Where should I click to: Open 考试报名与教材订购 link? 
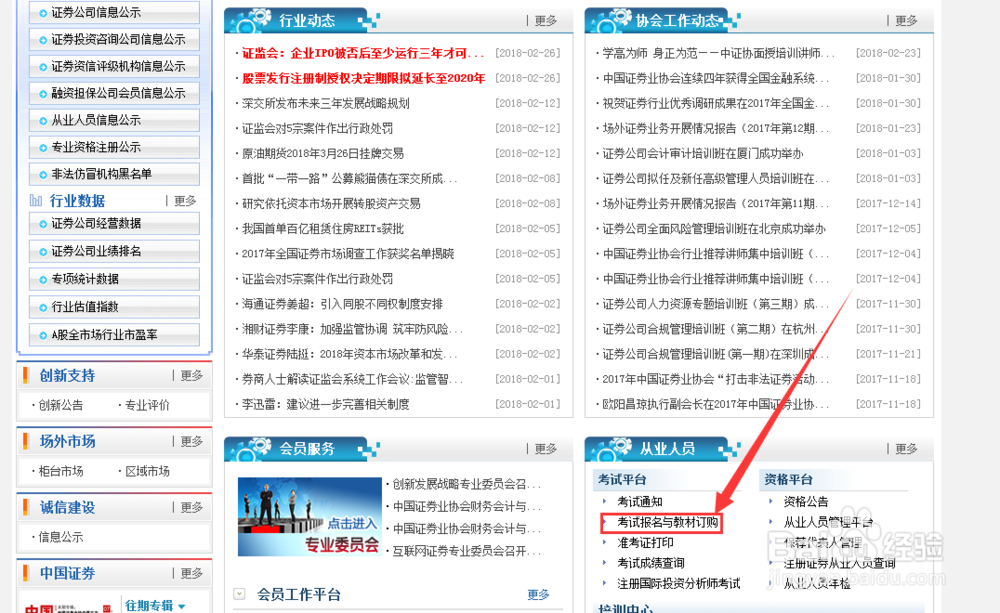point(668,522)
